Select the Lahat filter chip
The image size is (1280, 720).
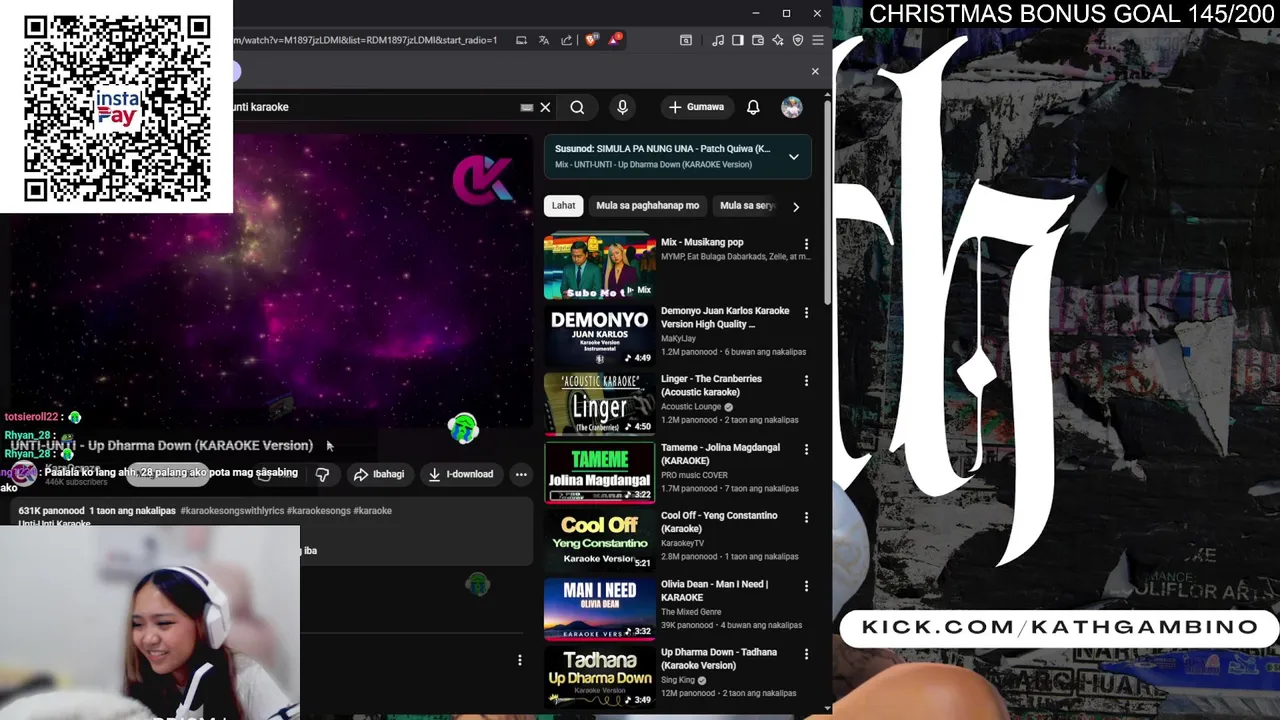point(563,205)
